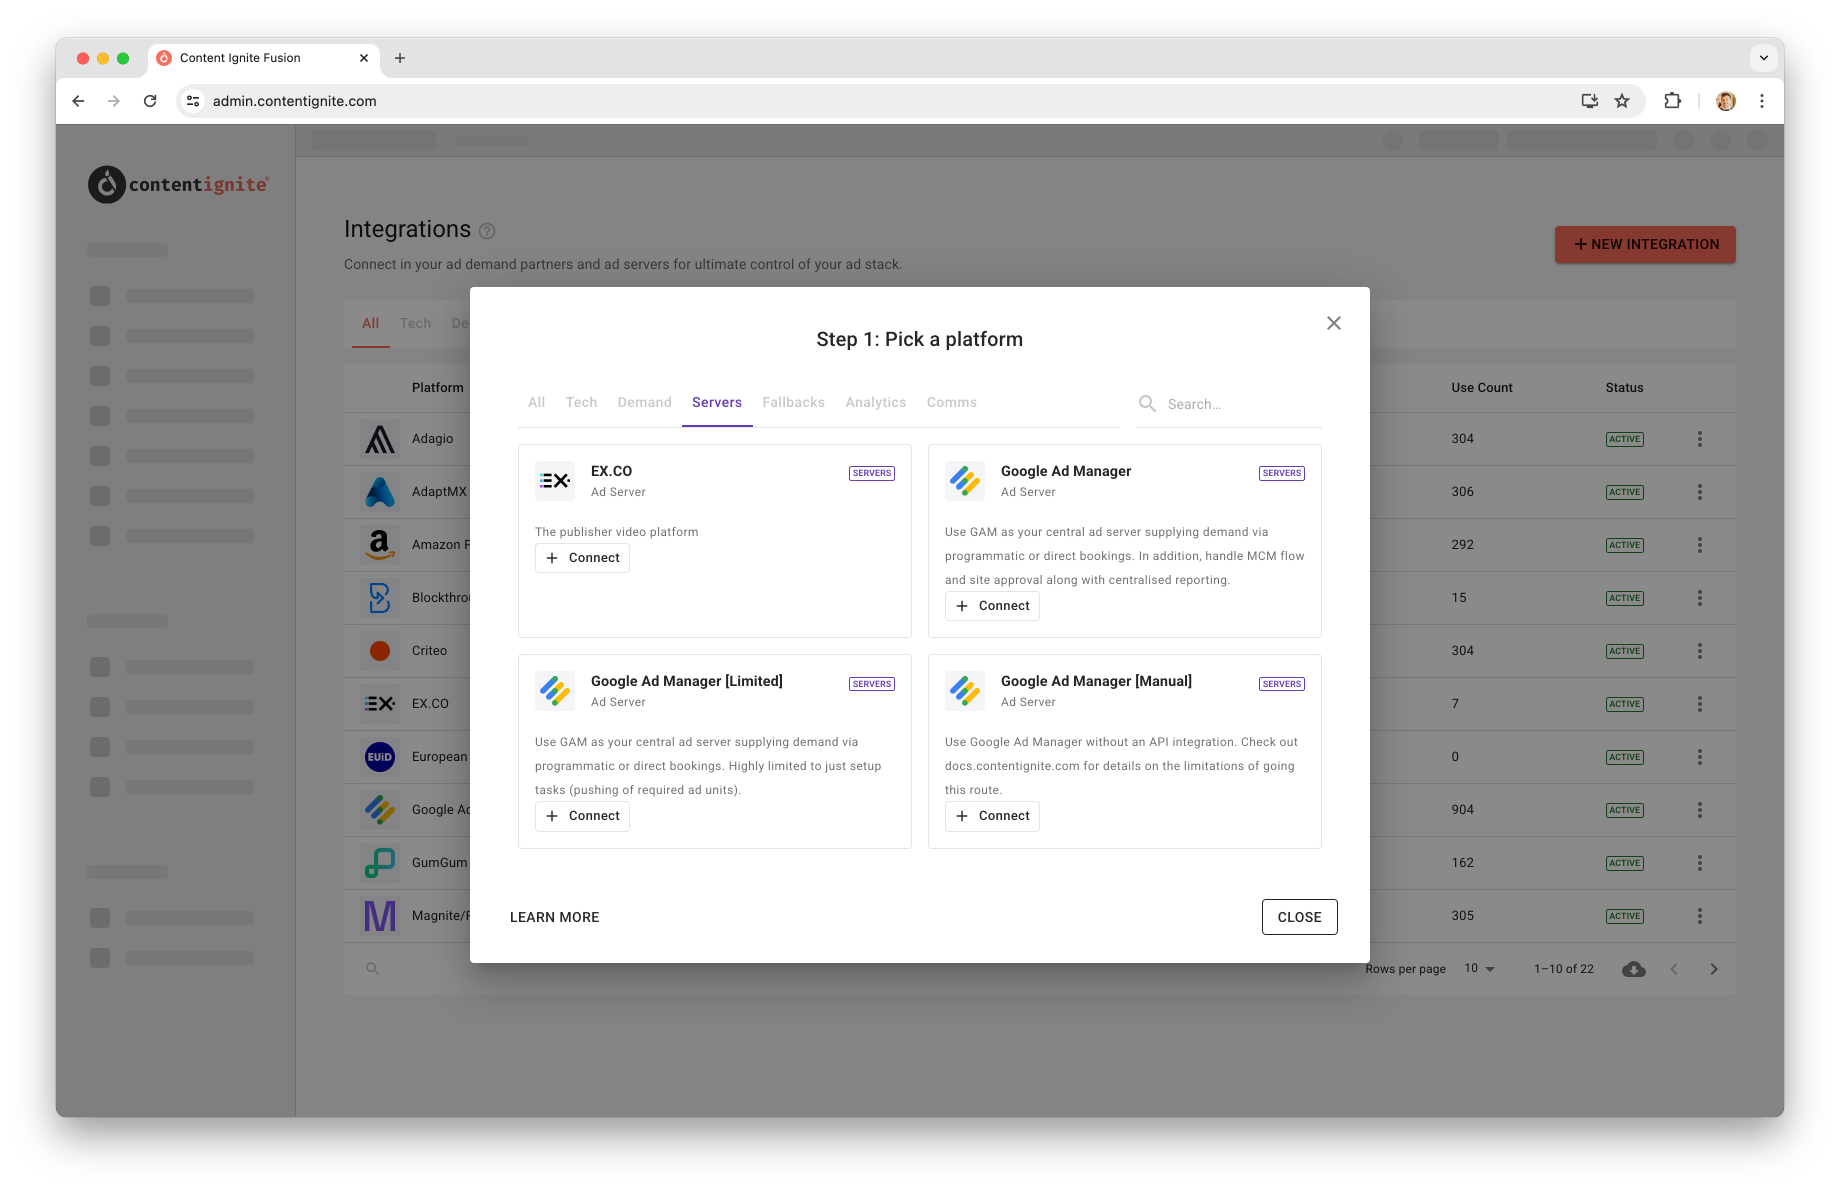Click the Criteo platform logo
Screen dimensions: 1840x1191
[x=380, y=651]
